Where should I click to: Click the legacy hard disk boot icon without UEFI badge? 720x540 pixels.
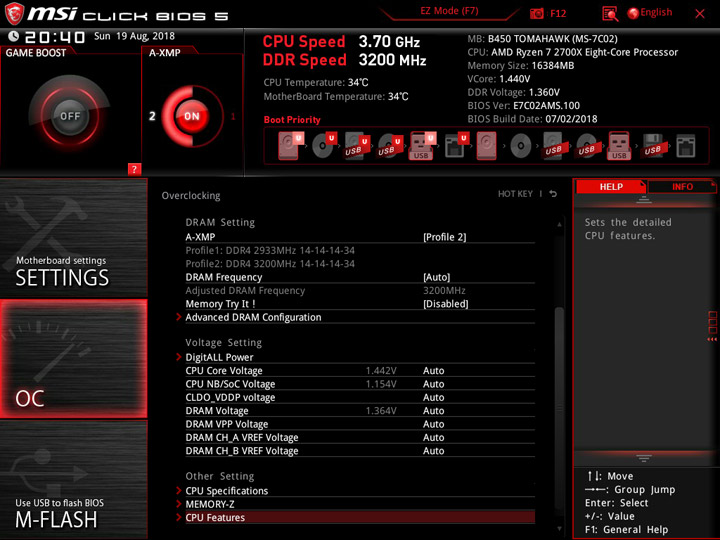click(486, 146)
